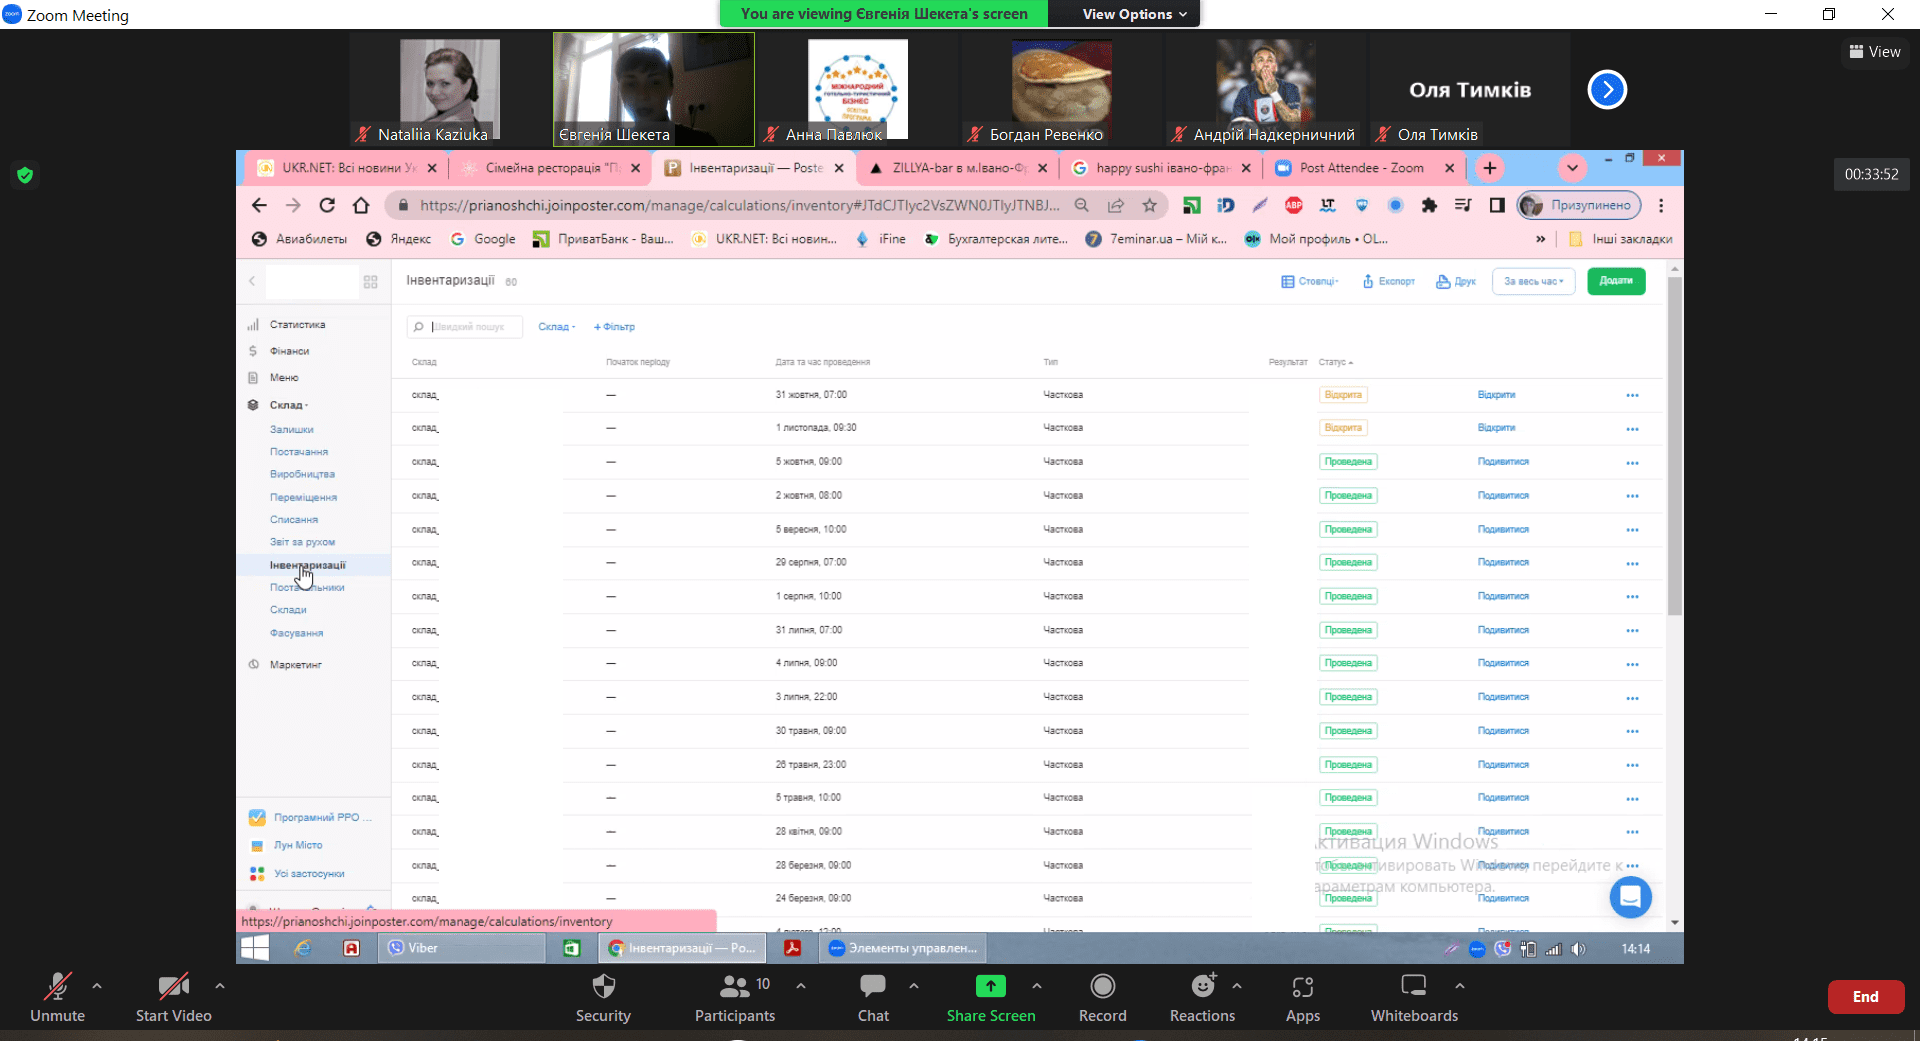Screen dimensions: 1920x1041
Task: Click the green Share Screen icon
Action: [990, 987]
